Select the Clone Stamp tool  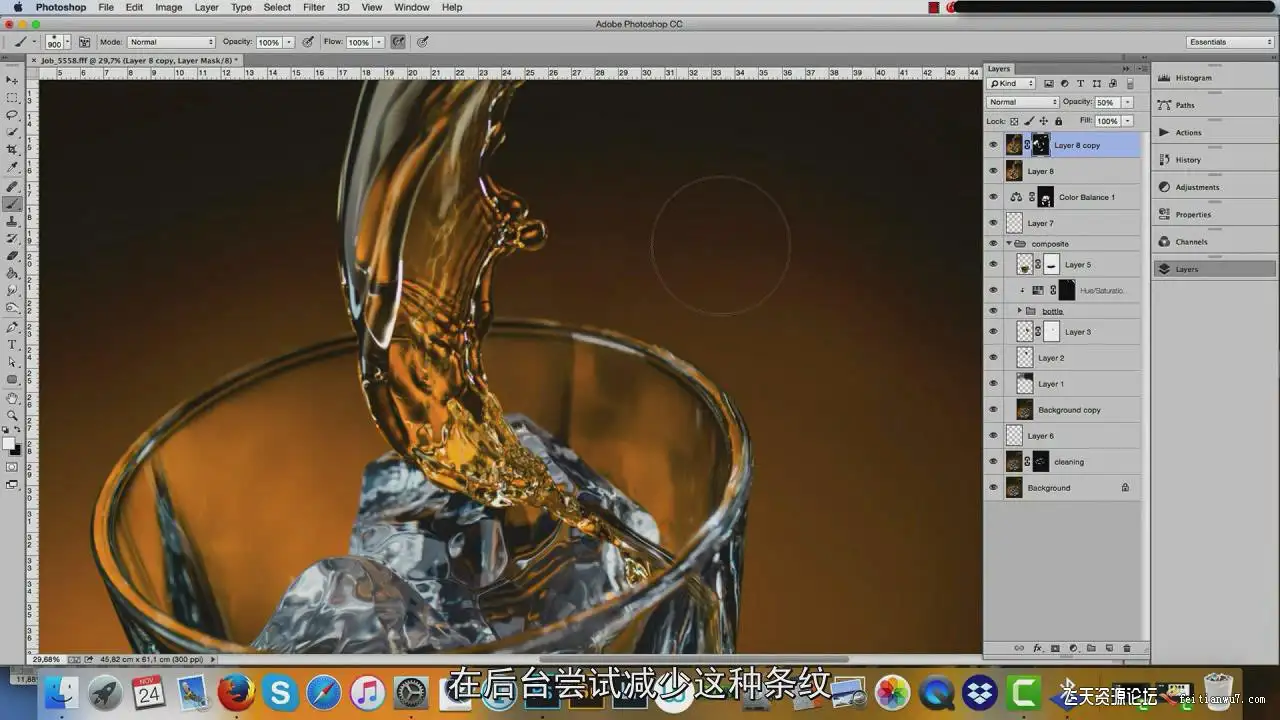tap(12, 221)
